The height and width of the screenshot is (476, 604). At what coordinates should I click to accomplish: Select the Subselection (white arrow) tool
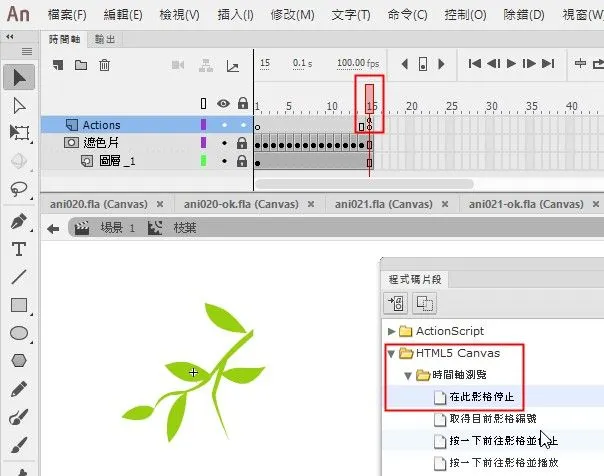[x=19, y=106]
